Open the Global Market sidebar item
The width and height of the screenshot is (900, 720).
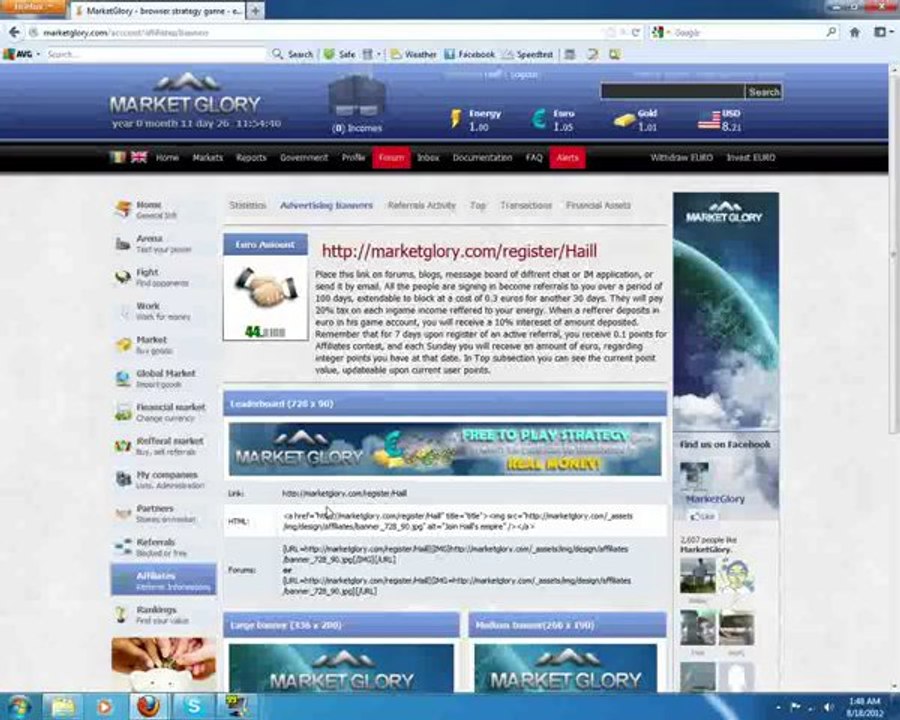164,378
